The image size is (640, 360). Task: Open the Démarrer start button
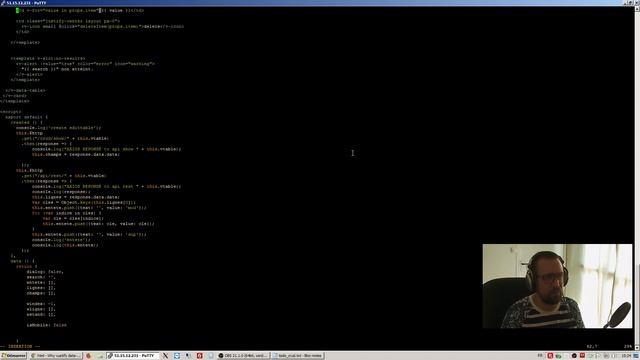pos(13,356)
